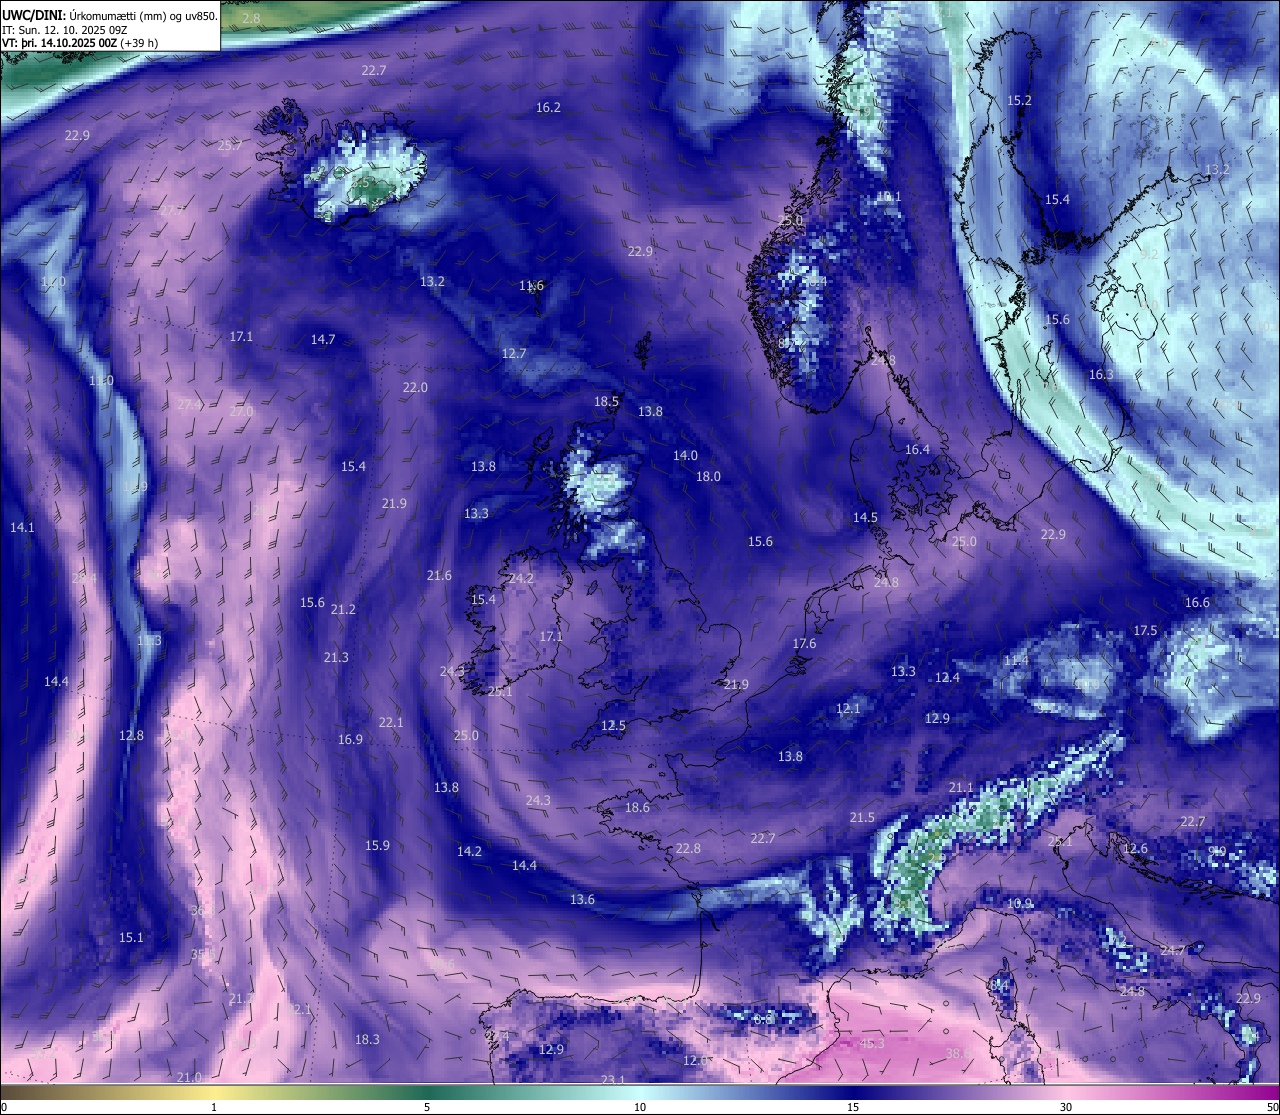Click the colorbar tick label 10
This screenshot has width=1280, height=1115.
click(x=640, y=1107)
